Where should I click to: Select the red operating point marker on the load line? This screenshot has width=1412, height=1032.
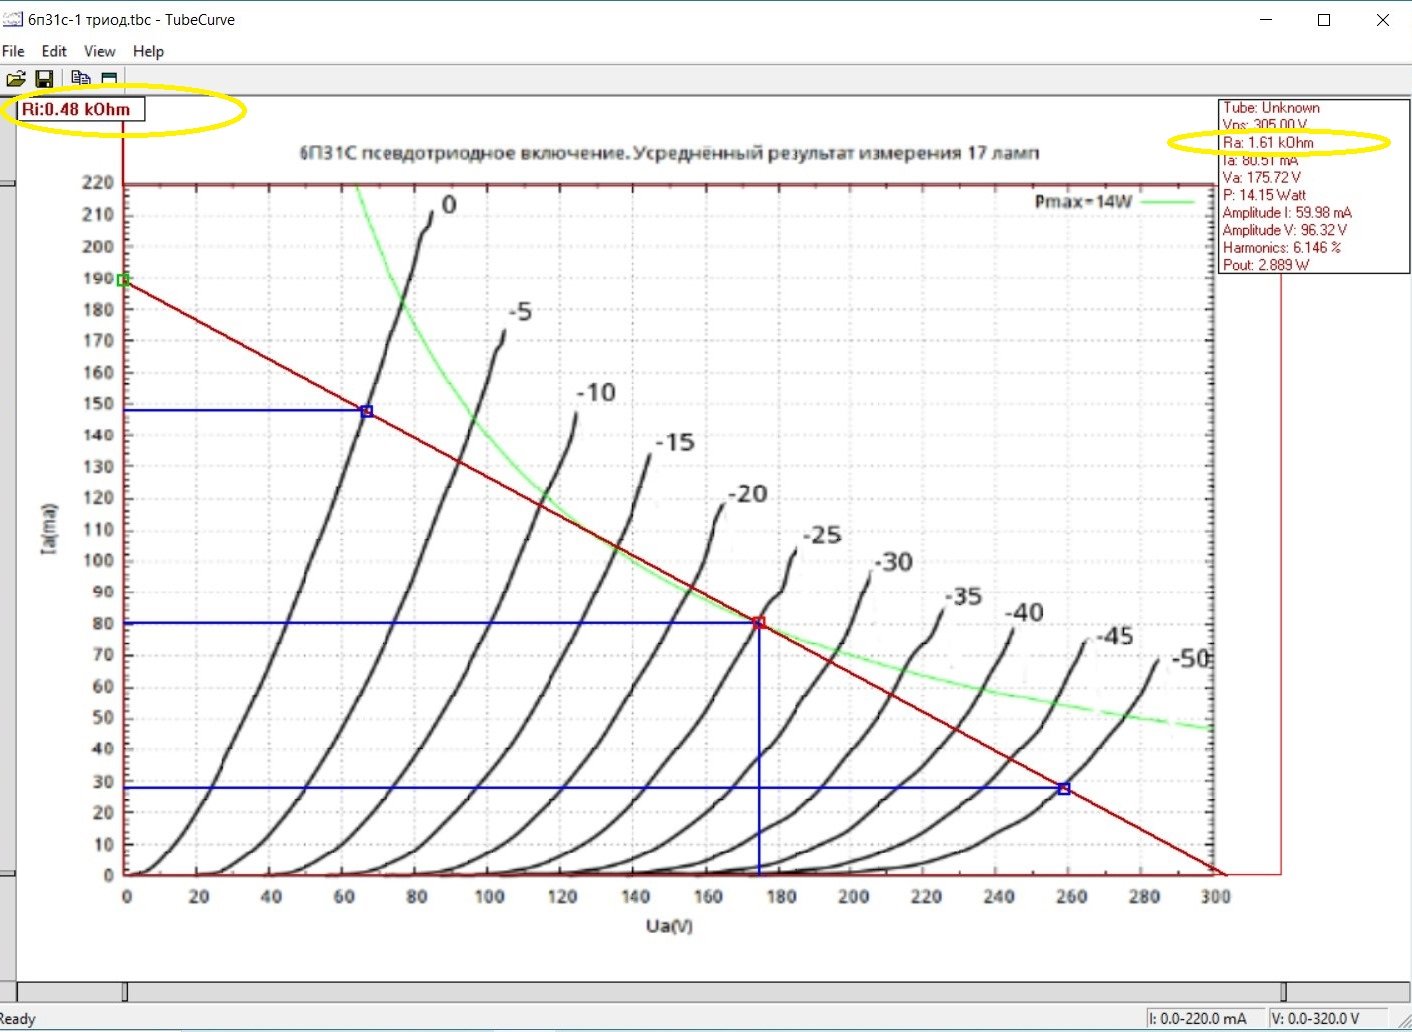pos(759,623)
